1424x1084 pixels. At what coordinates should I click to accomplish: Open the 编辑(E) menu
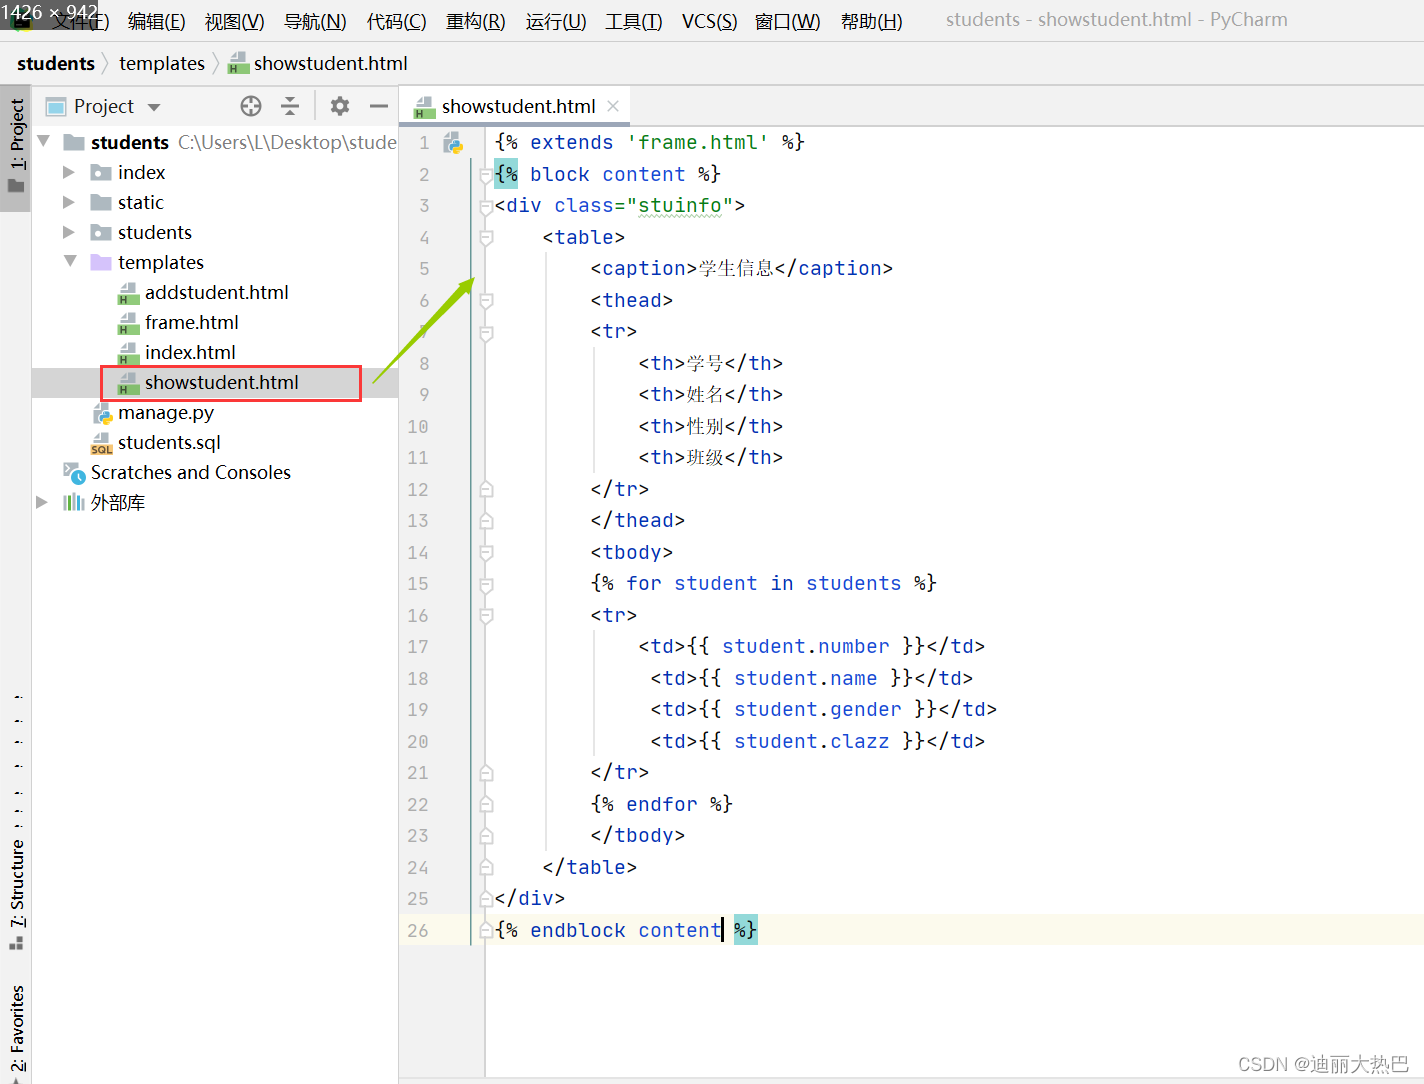click(157, 21)
